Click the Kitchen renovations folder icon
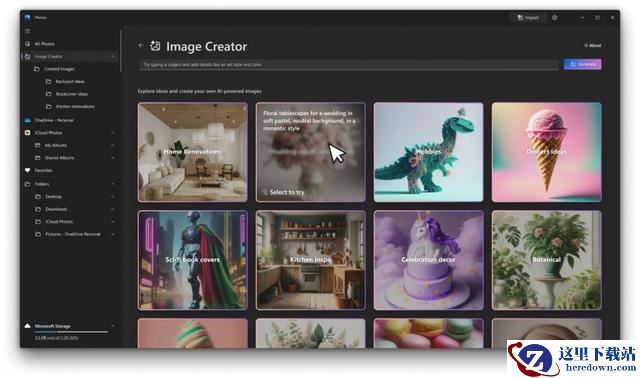The height and width of the screenshot is (378, 640). click(48, 106)
